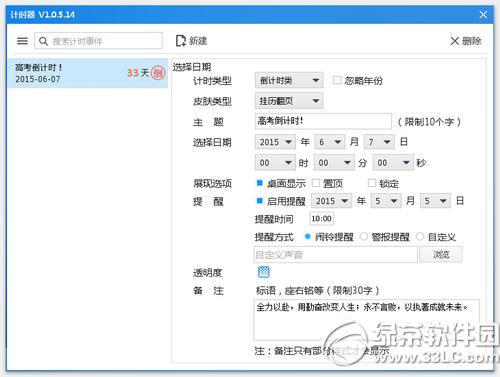Enable the 忽略年份 checkbox
500x377 pixels.
coord(337,80)
